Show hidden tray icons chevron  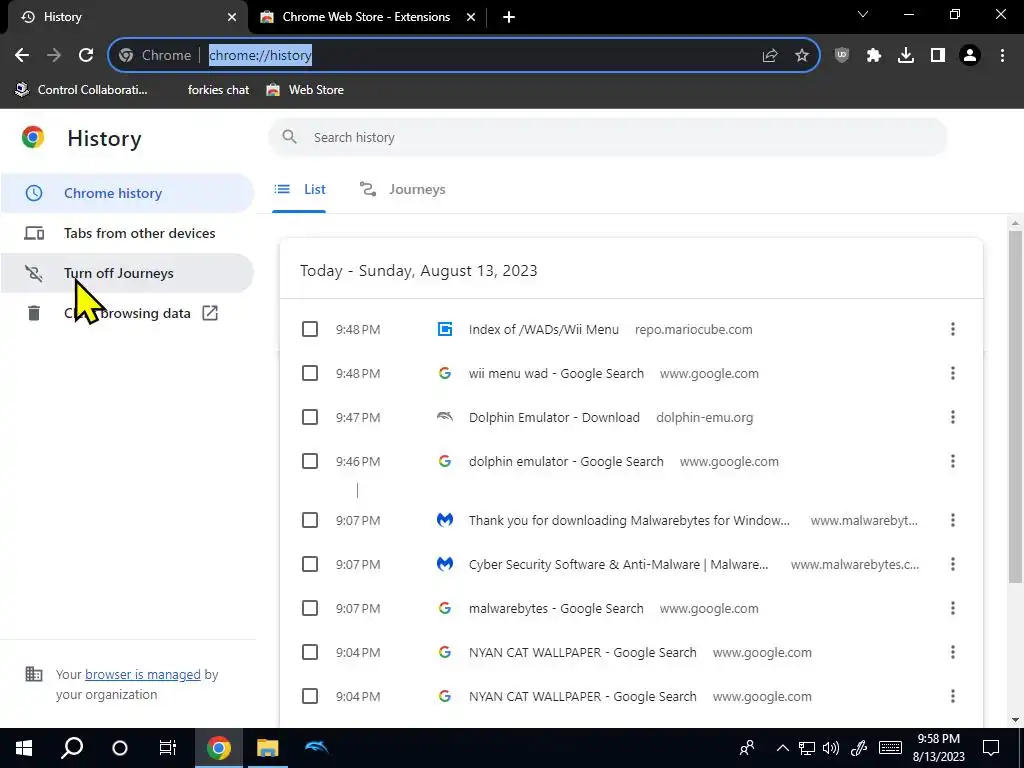782,748
